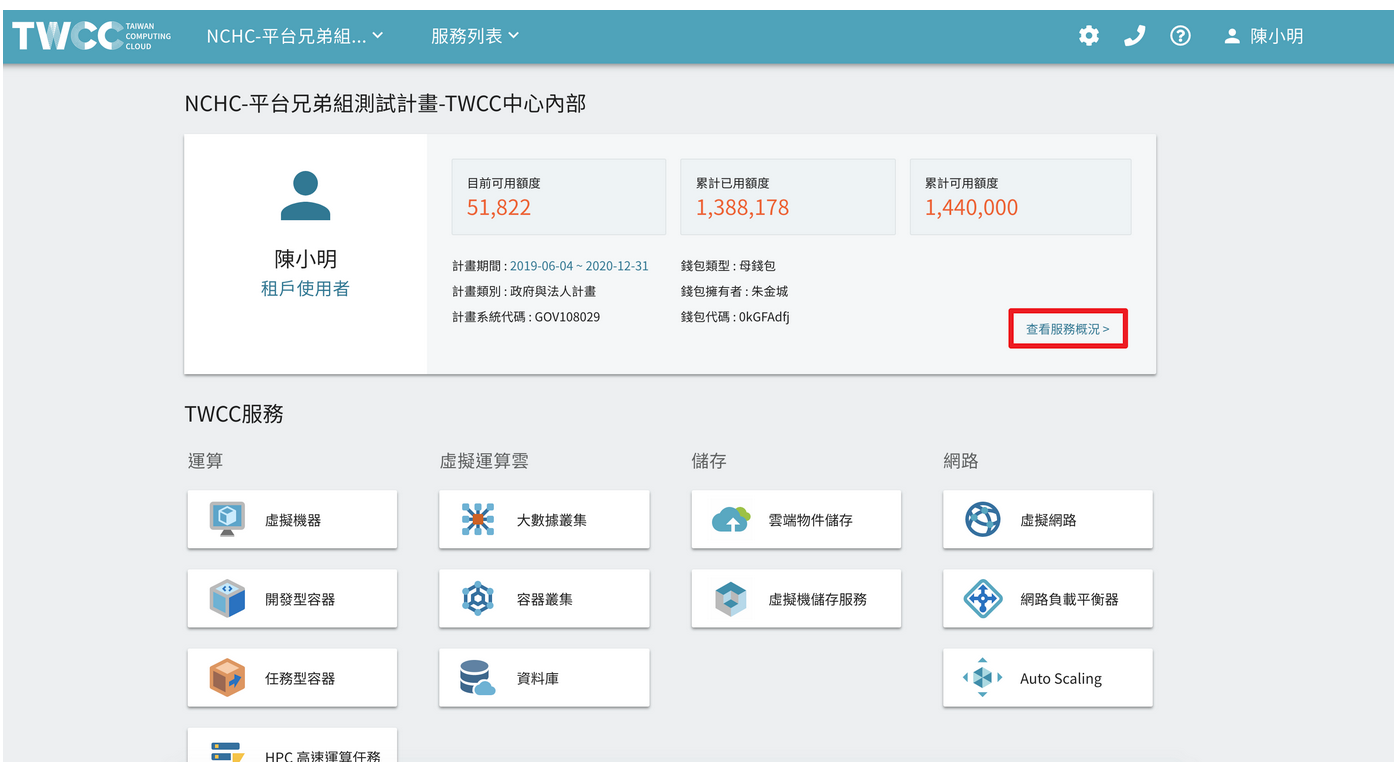The image size is (1394, 778).
Task: Click the 虛擬網路 globe icon
Action: click(983, 519)
